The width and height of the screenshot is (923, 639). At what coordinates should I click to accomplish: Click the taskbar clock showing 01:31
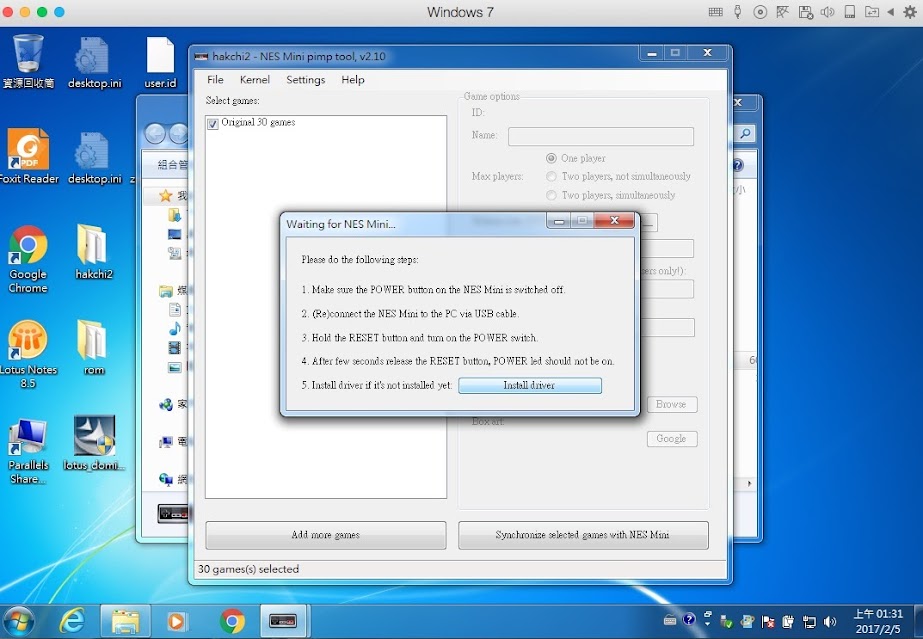878,621
